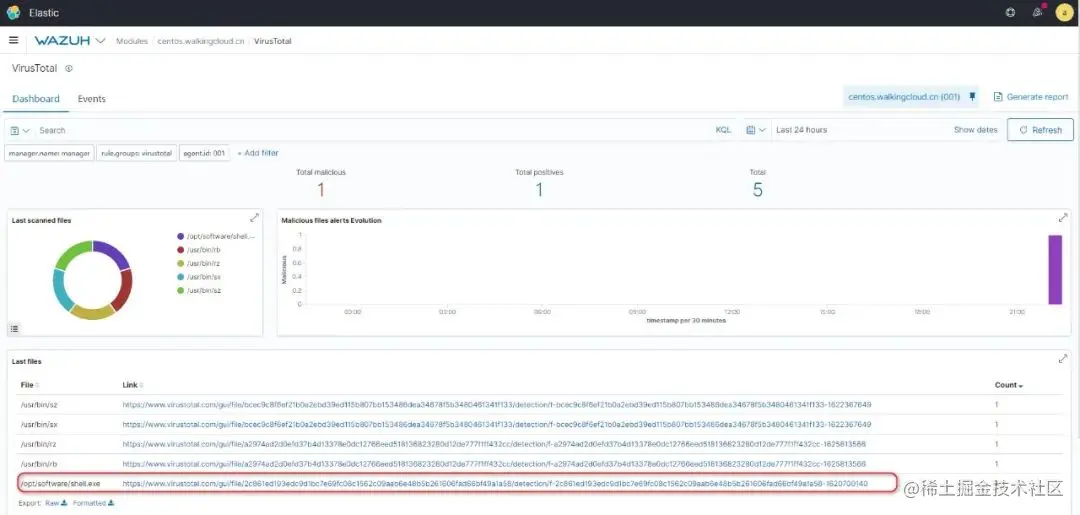The image size is (1080, 515).
Task: Sort by Link column
Action: [132, 385]
